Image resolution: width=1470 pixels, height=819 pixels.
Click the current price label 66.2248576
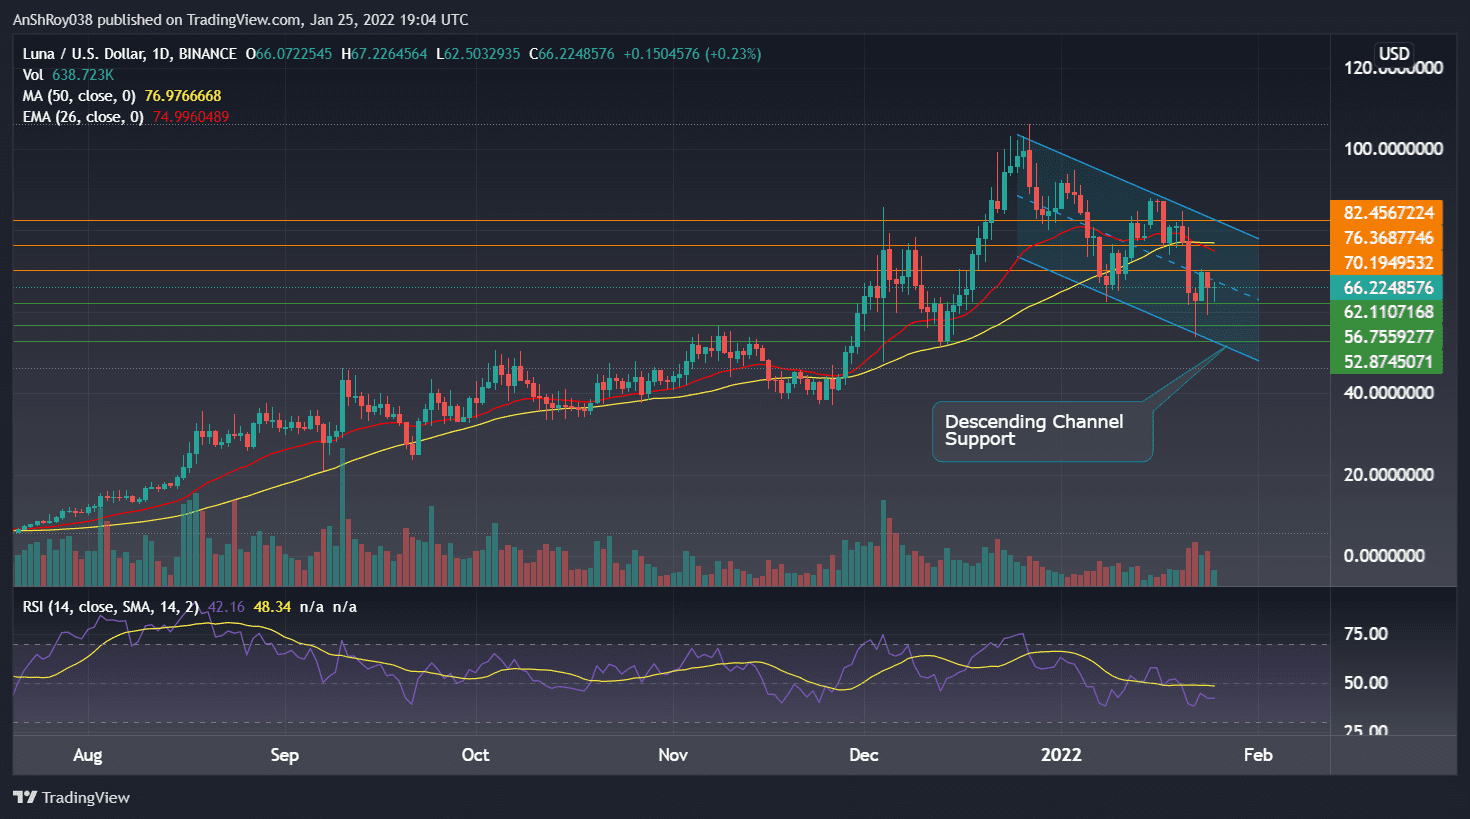coord(1387,288)
